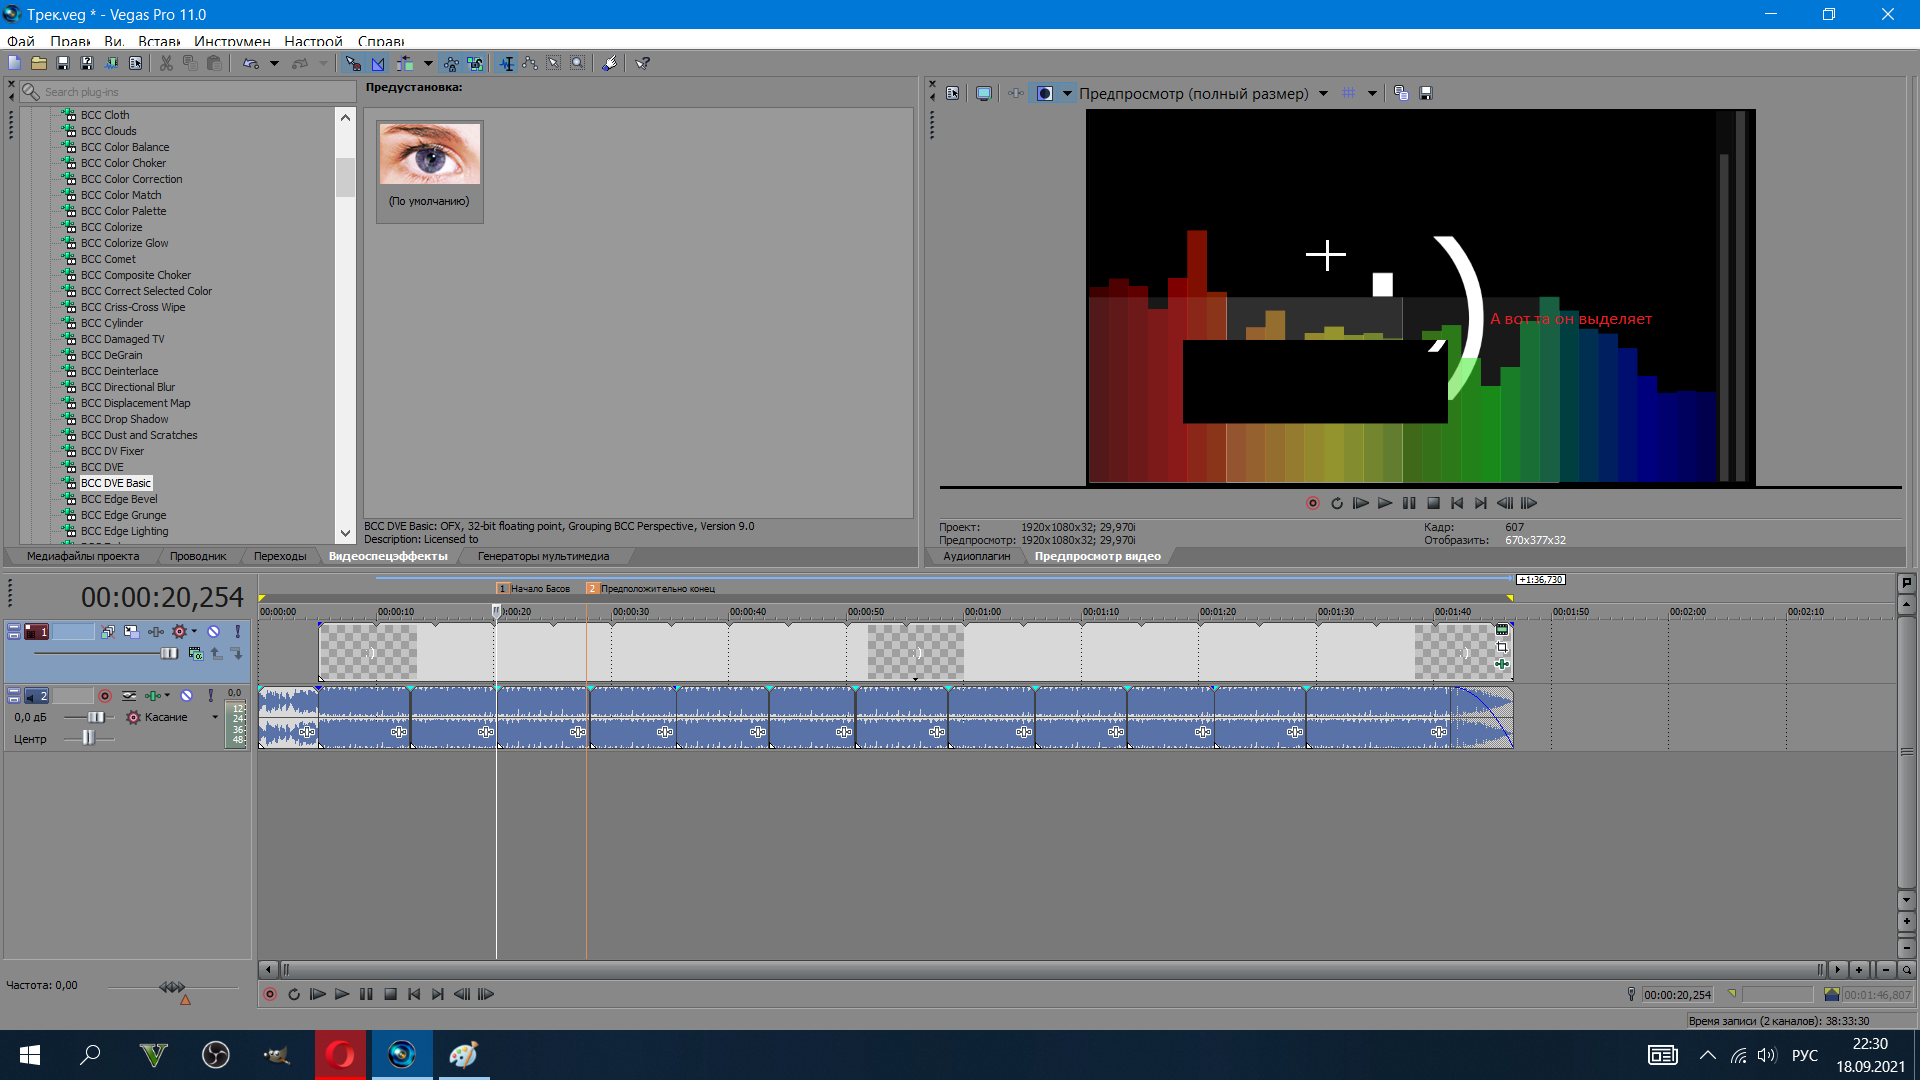Switch to the Проводник tab
This screenshot has height=1080, width=1920.
coord(198,557)
